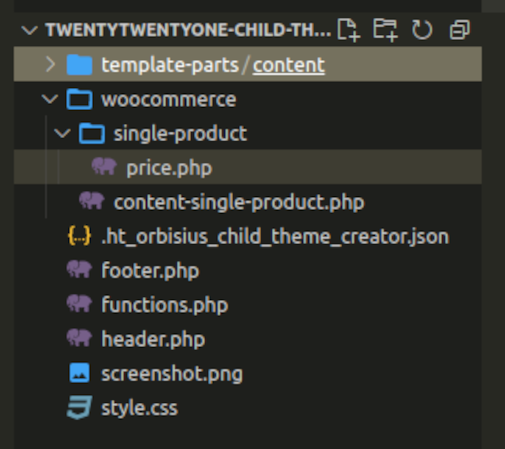Click the single-product folder icon
Image resolution: width=505 pixels, height=449 pixels.
click(x=92, y=133)
